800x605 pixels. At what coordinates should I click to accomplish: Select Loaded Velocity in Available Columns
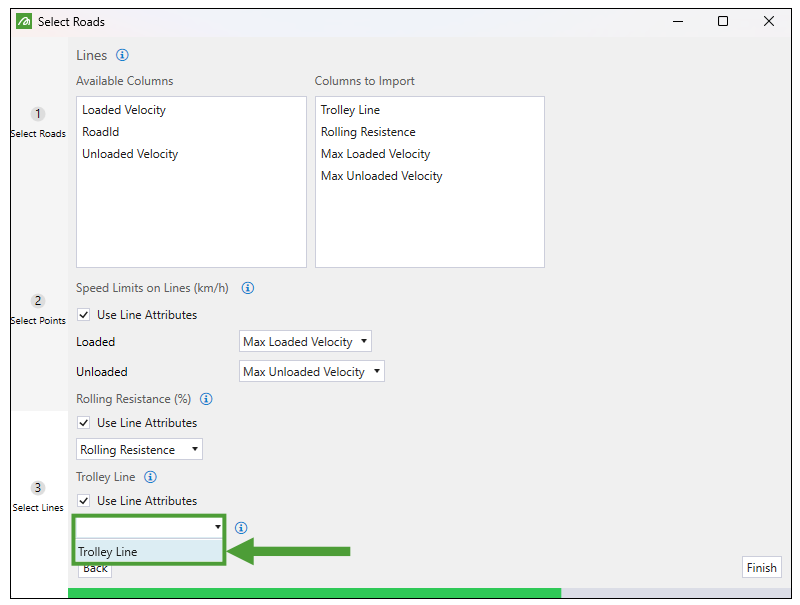[124, 110]
